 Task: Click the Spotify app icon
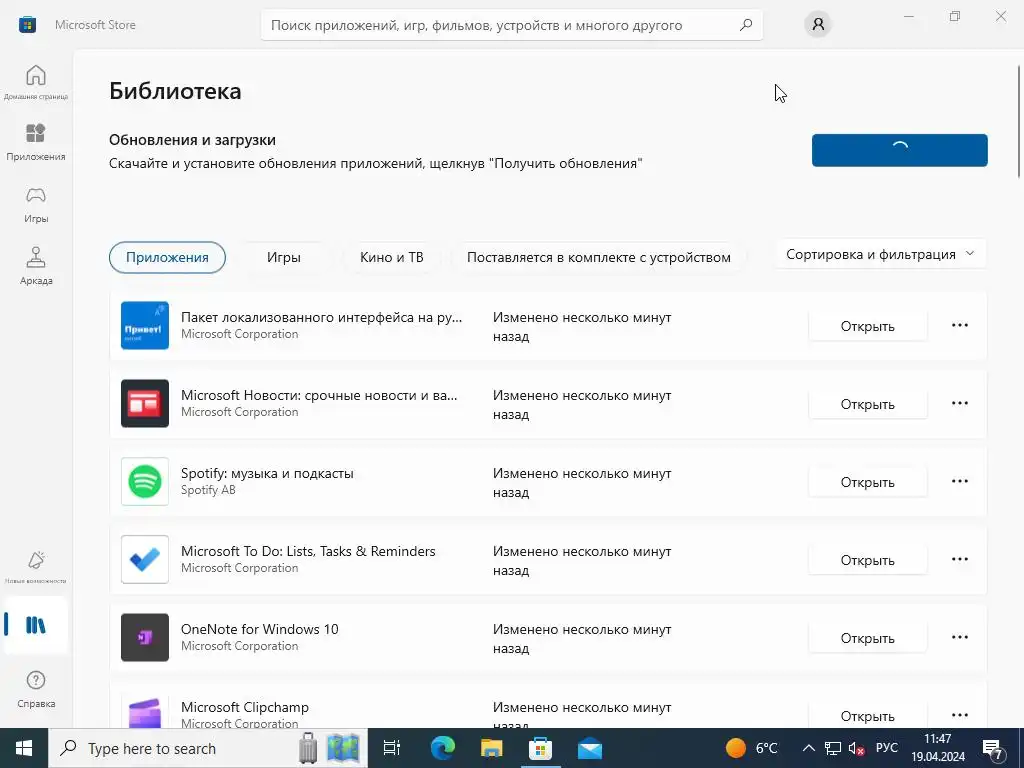145,481
